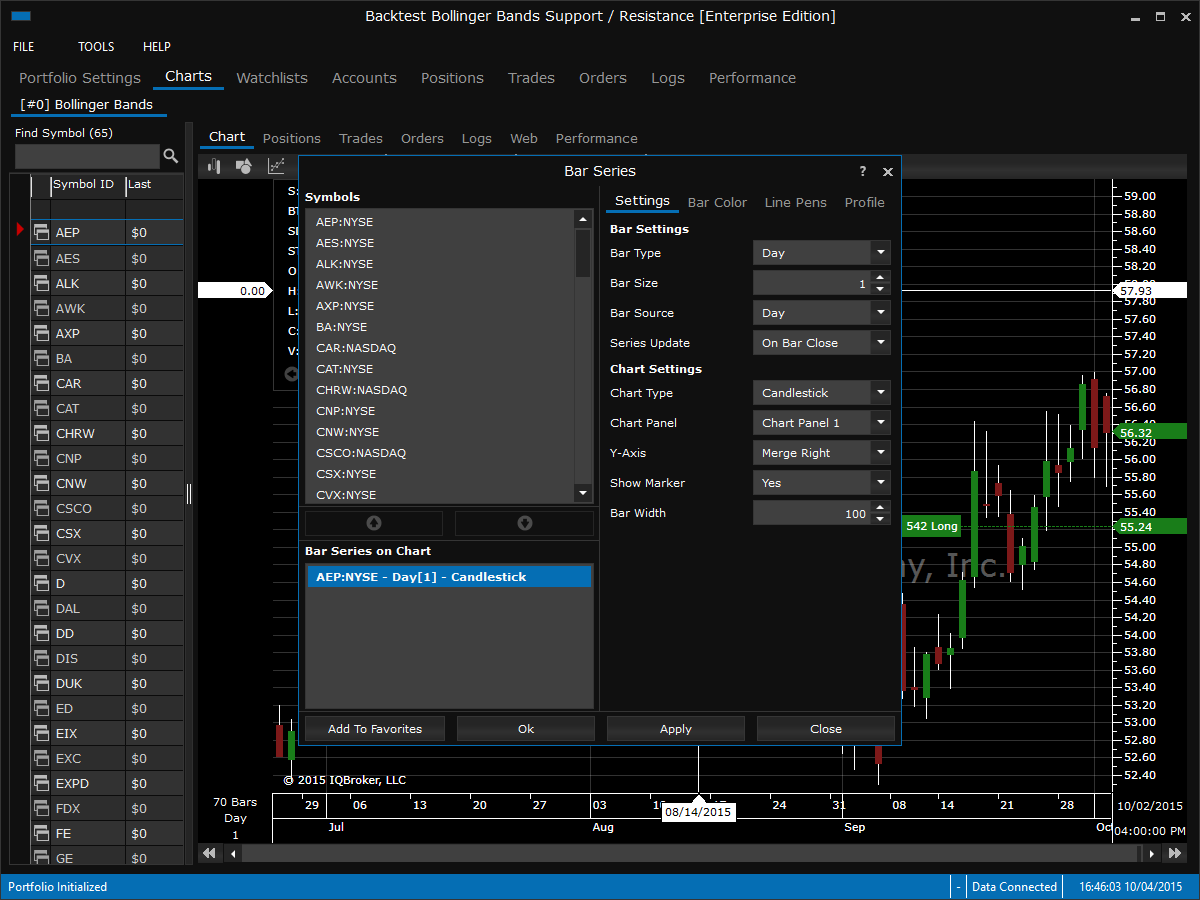Click the Ok button

point(526,729)
